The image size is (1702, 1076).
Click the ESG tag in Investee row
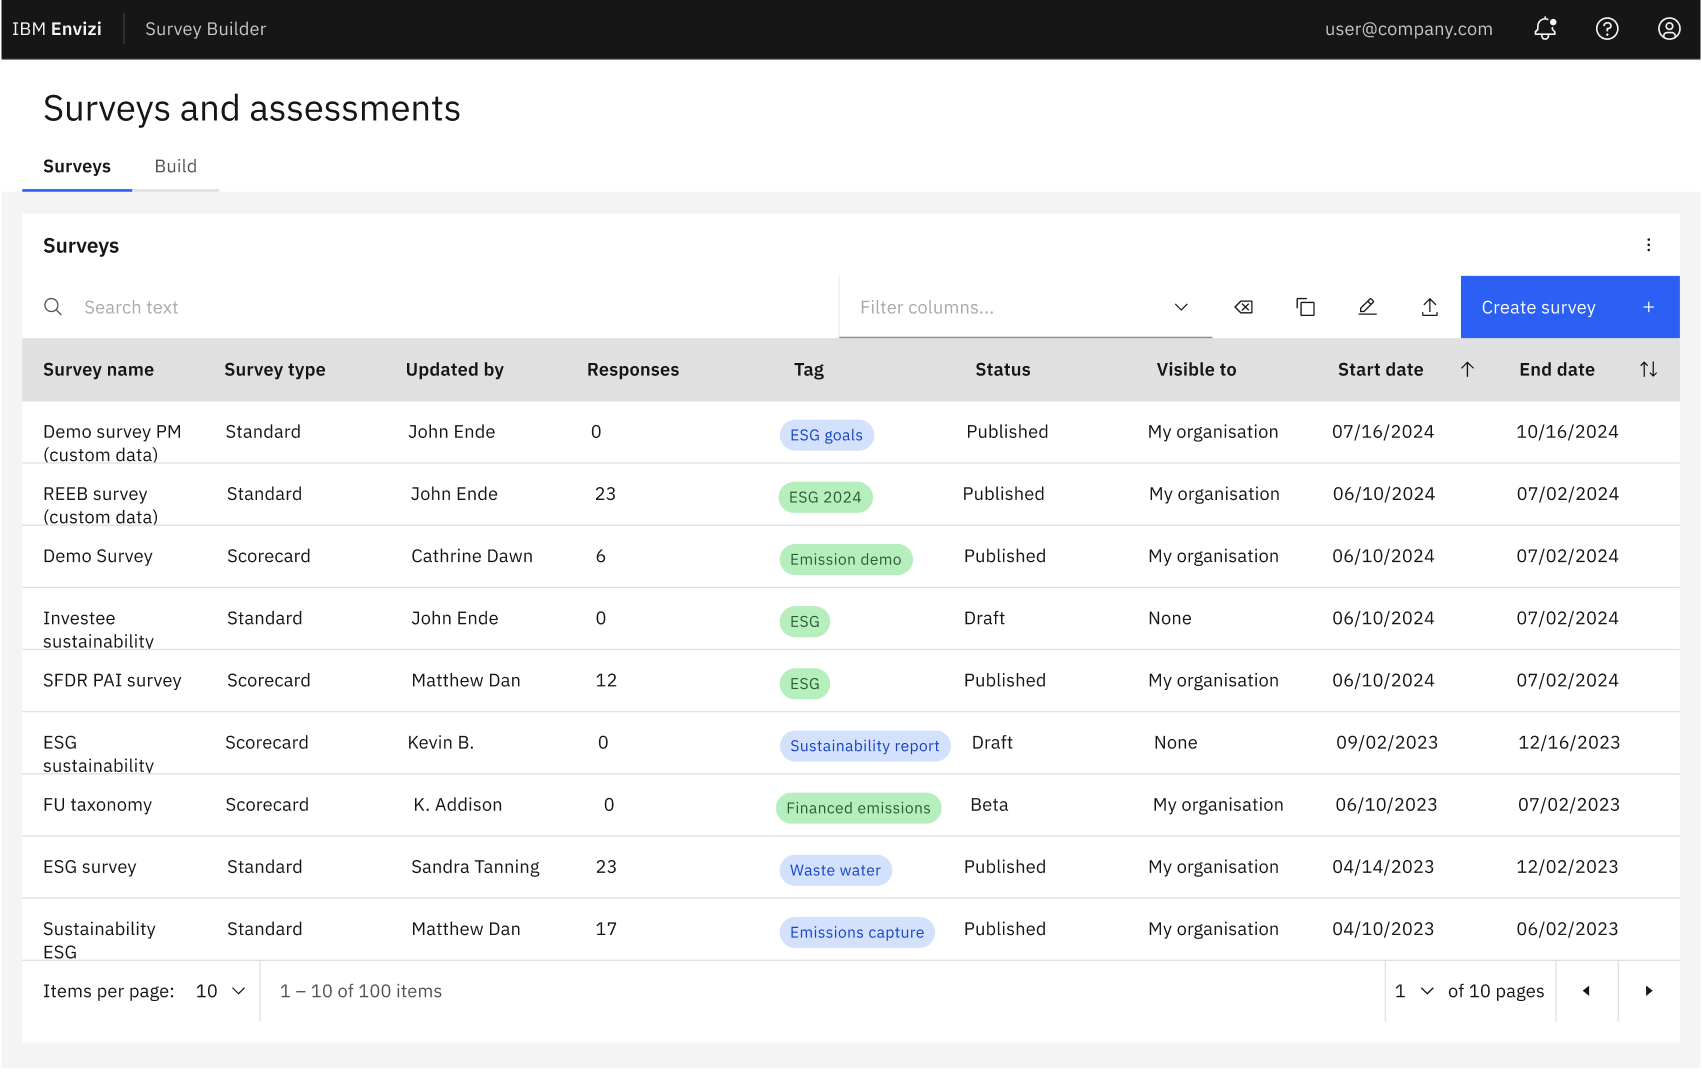804,621
